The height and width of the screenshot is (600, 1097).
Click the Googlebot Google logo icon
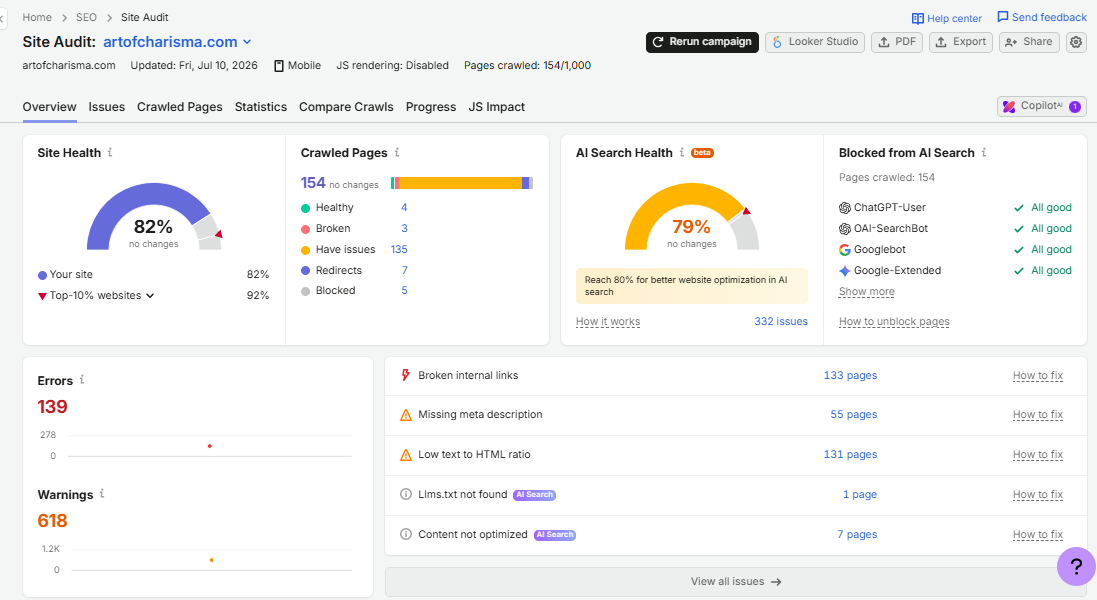tap(844, 250)
